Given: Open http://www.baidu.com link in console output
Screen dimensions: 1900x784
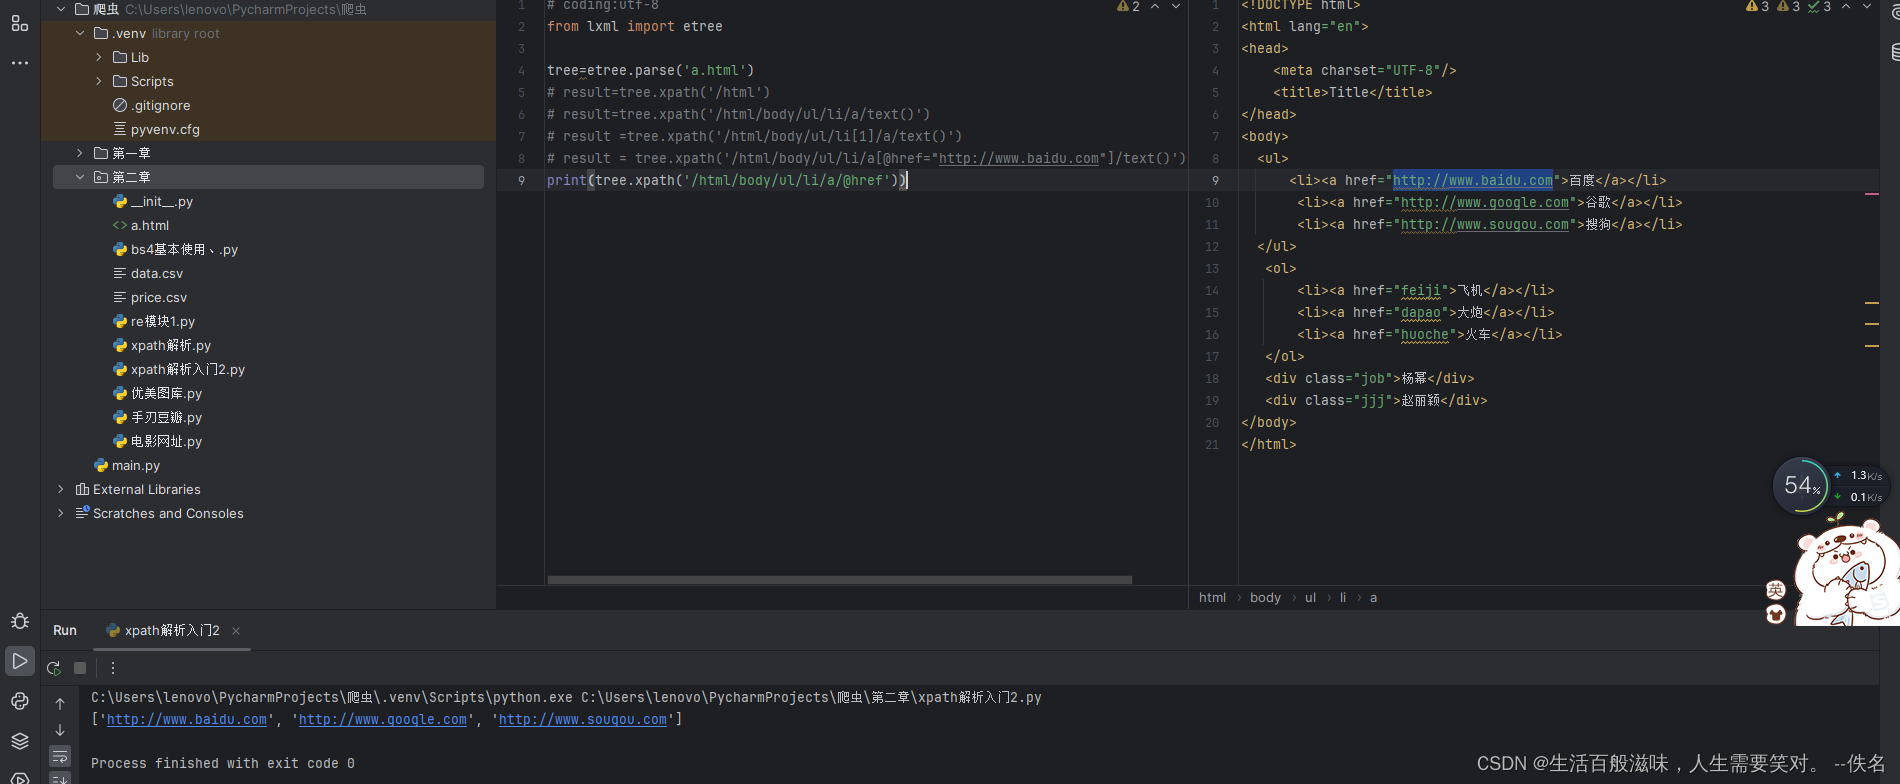Looking at the screenshot, I should coord(187,720).
